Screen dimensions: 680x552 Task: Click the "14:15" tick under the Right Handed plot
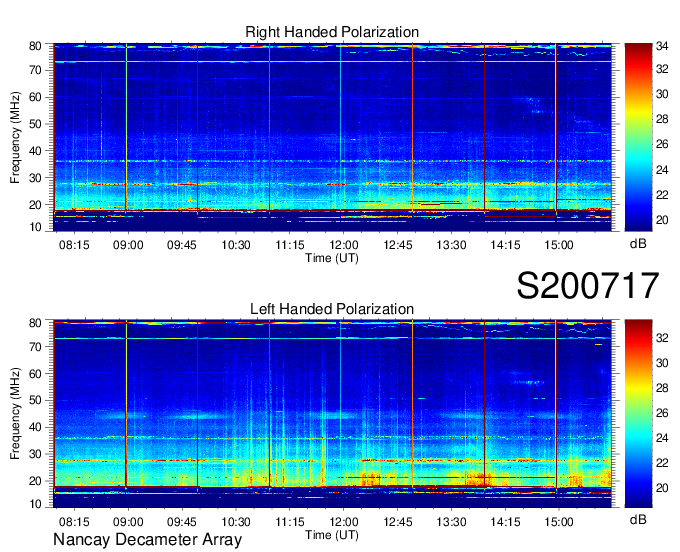(x=505, y=245)
